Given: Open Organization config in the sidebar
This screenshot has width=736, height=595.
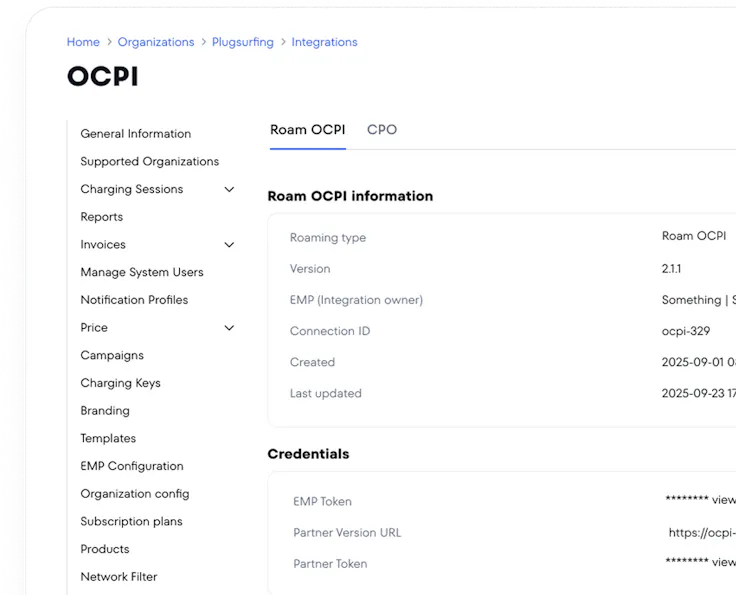Looking at the screenshot, I should click(x=135, y=494).
